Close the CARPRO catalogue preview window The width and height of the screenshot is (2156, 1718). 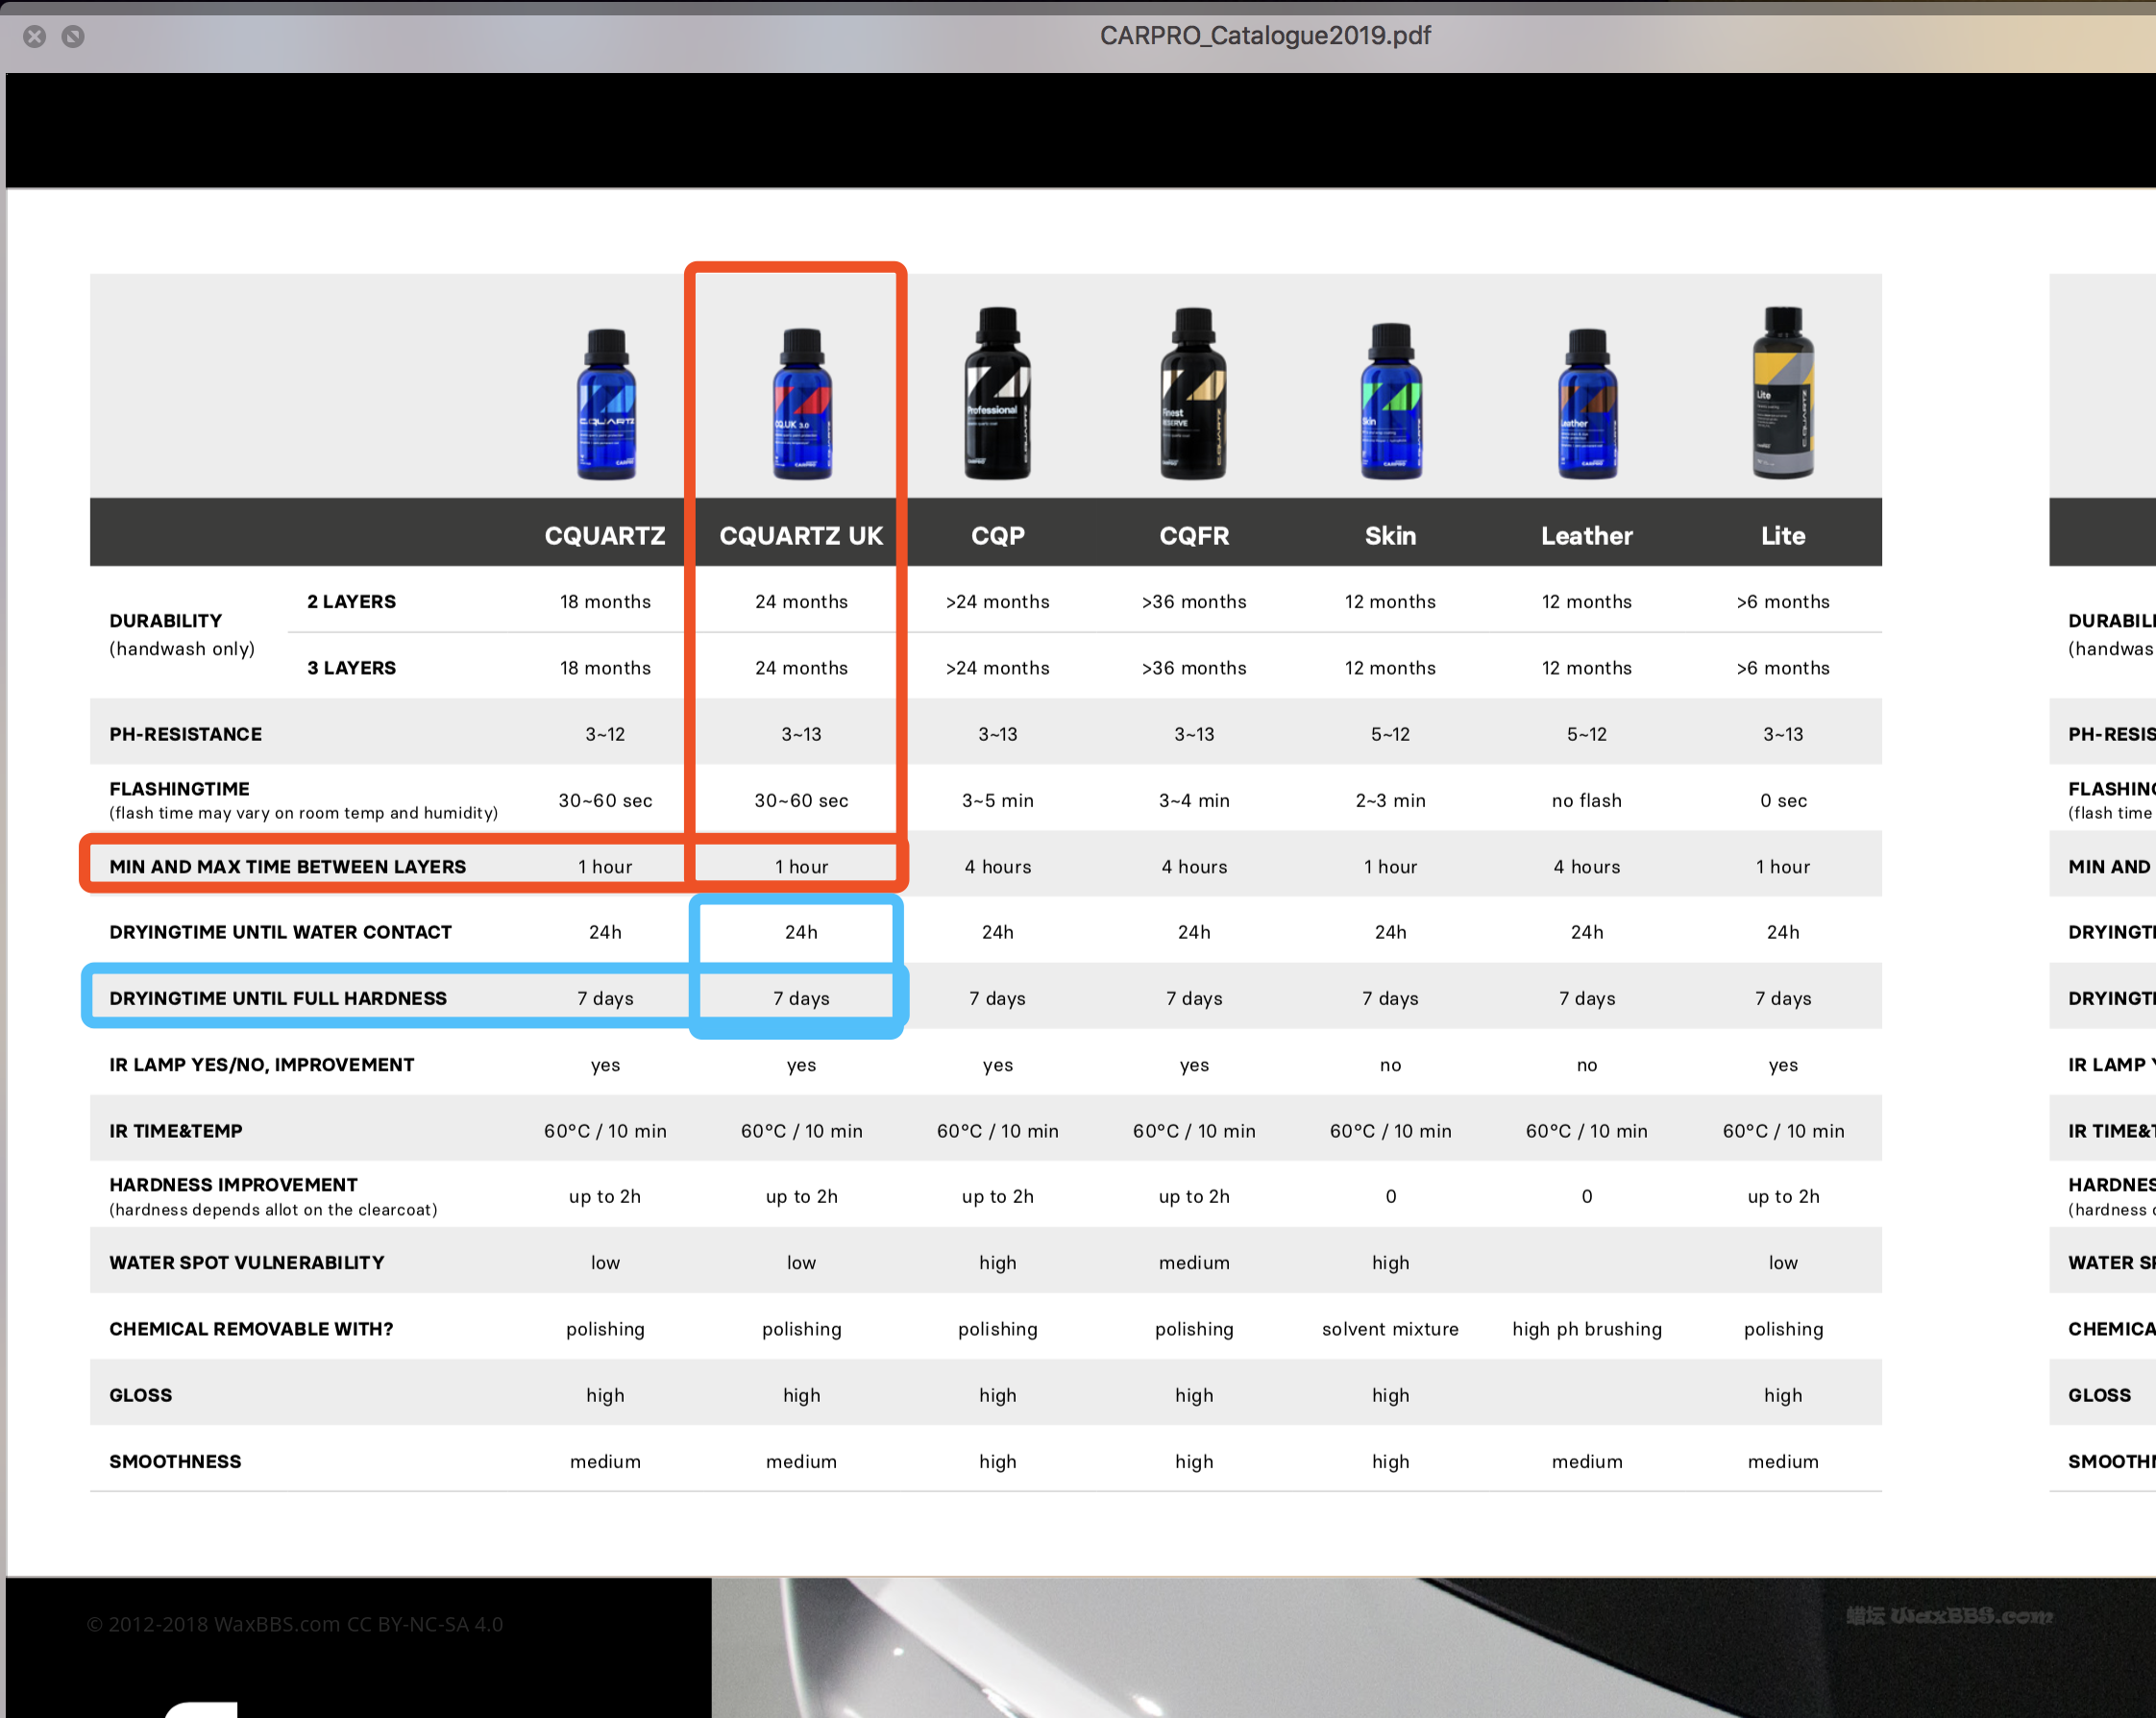pos(35,37)
